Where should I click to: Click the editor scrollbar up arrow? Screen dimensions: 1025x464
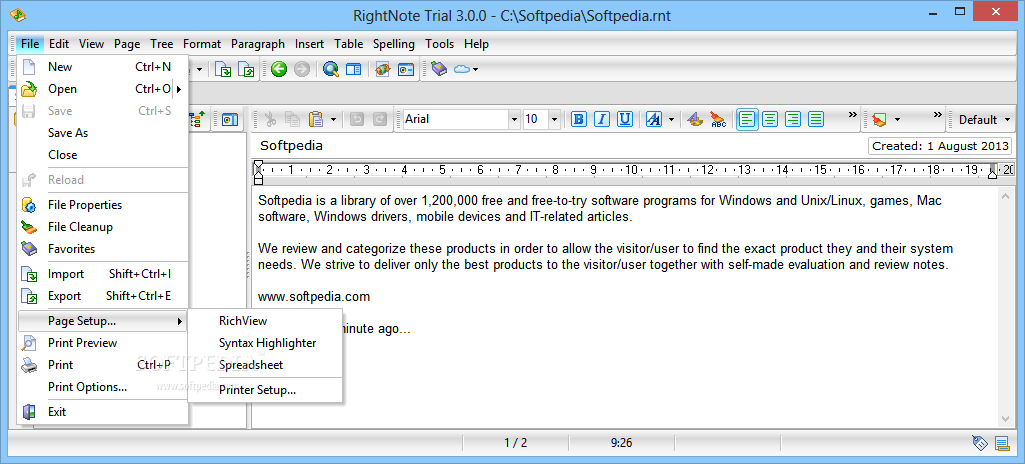[x=1005, y=195]
